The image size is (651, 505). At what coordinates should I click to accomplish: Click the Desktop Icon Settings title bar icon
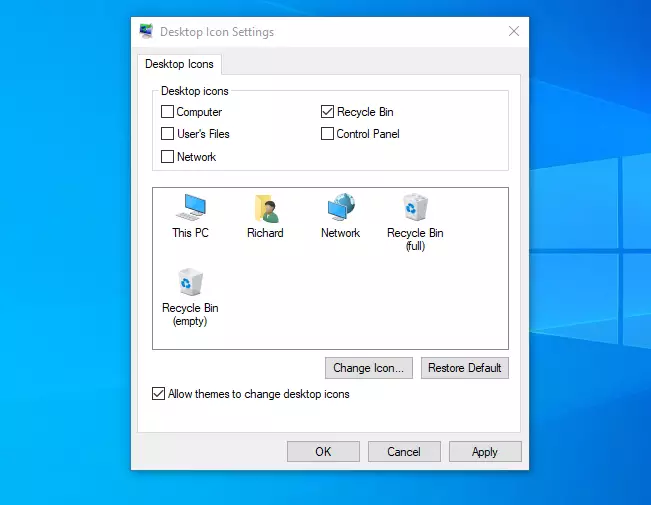click(146, 31)
